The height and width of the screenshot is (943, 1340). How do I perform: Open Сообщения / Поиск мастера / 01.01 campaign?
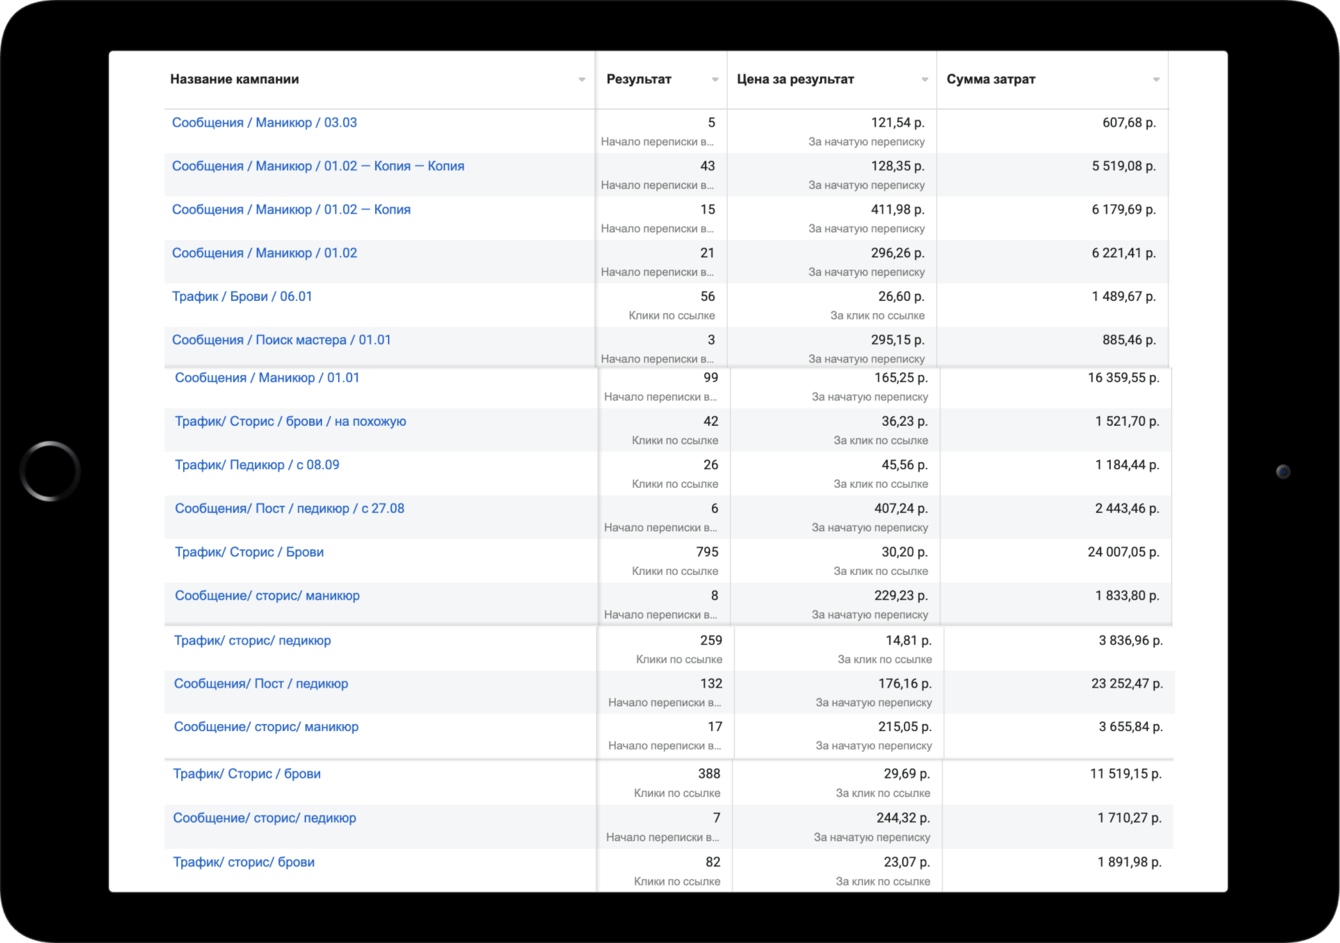(281, 340)
